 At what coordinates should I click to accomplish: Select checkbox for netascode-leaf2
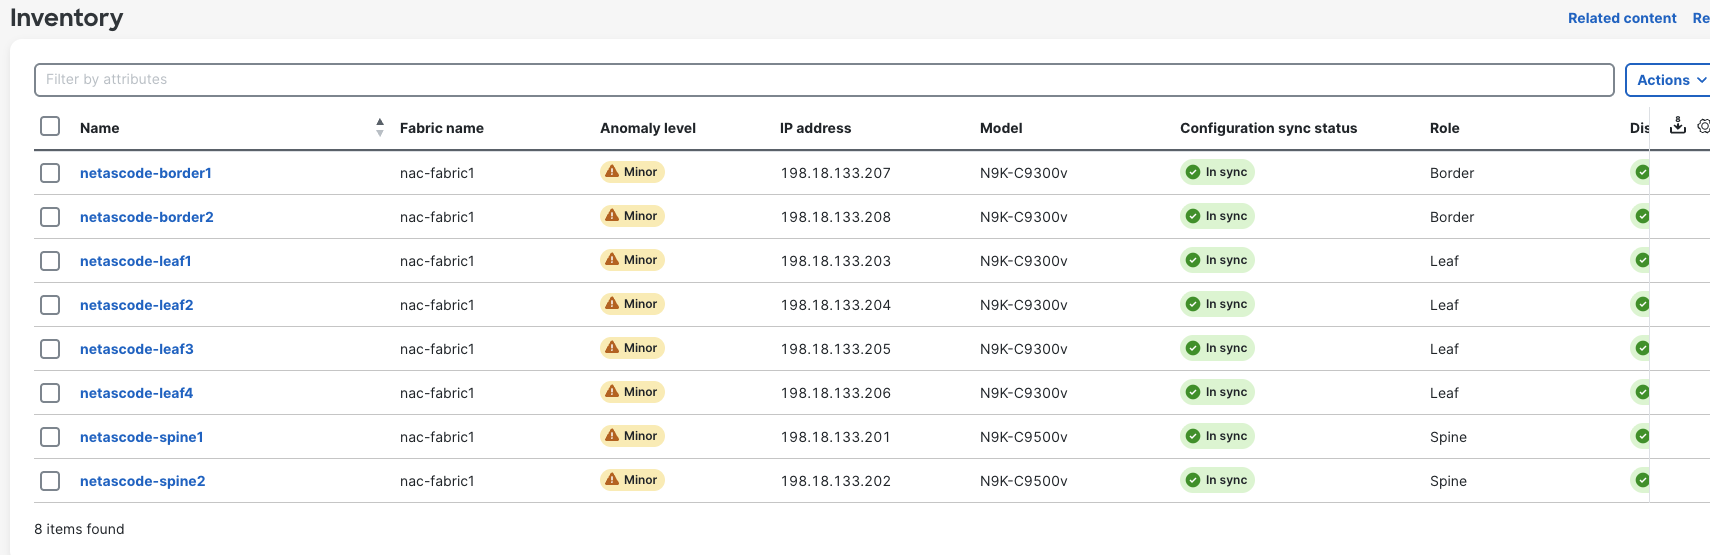pyautogui.click(x=50, y=305)
